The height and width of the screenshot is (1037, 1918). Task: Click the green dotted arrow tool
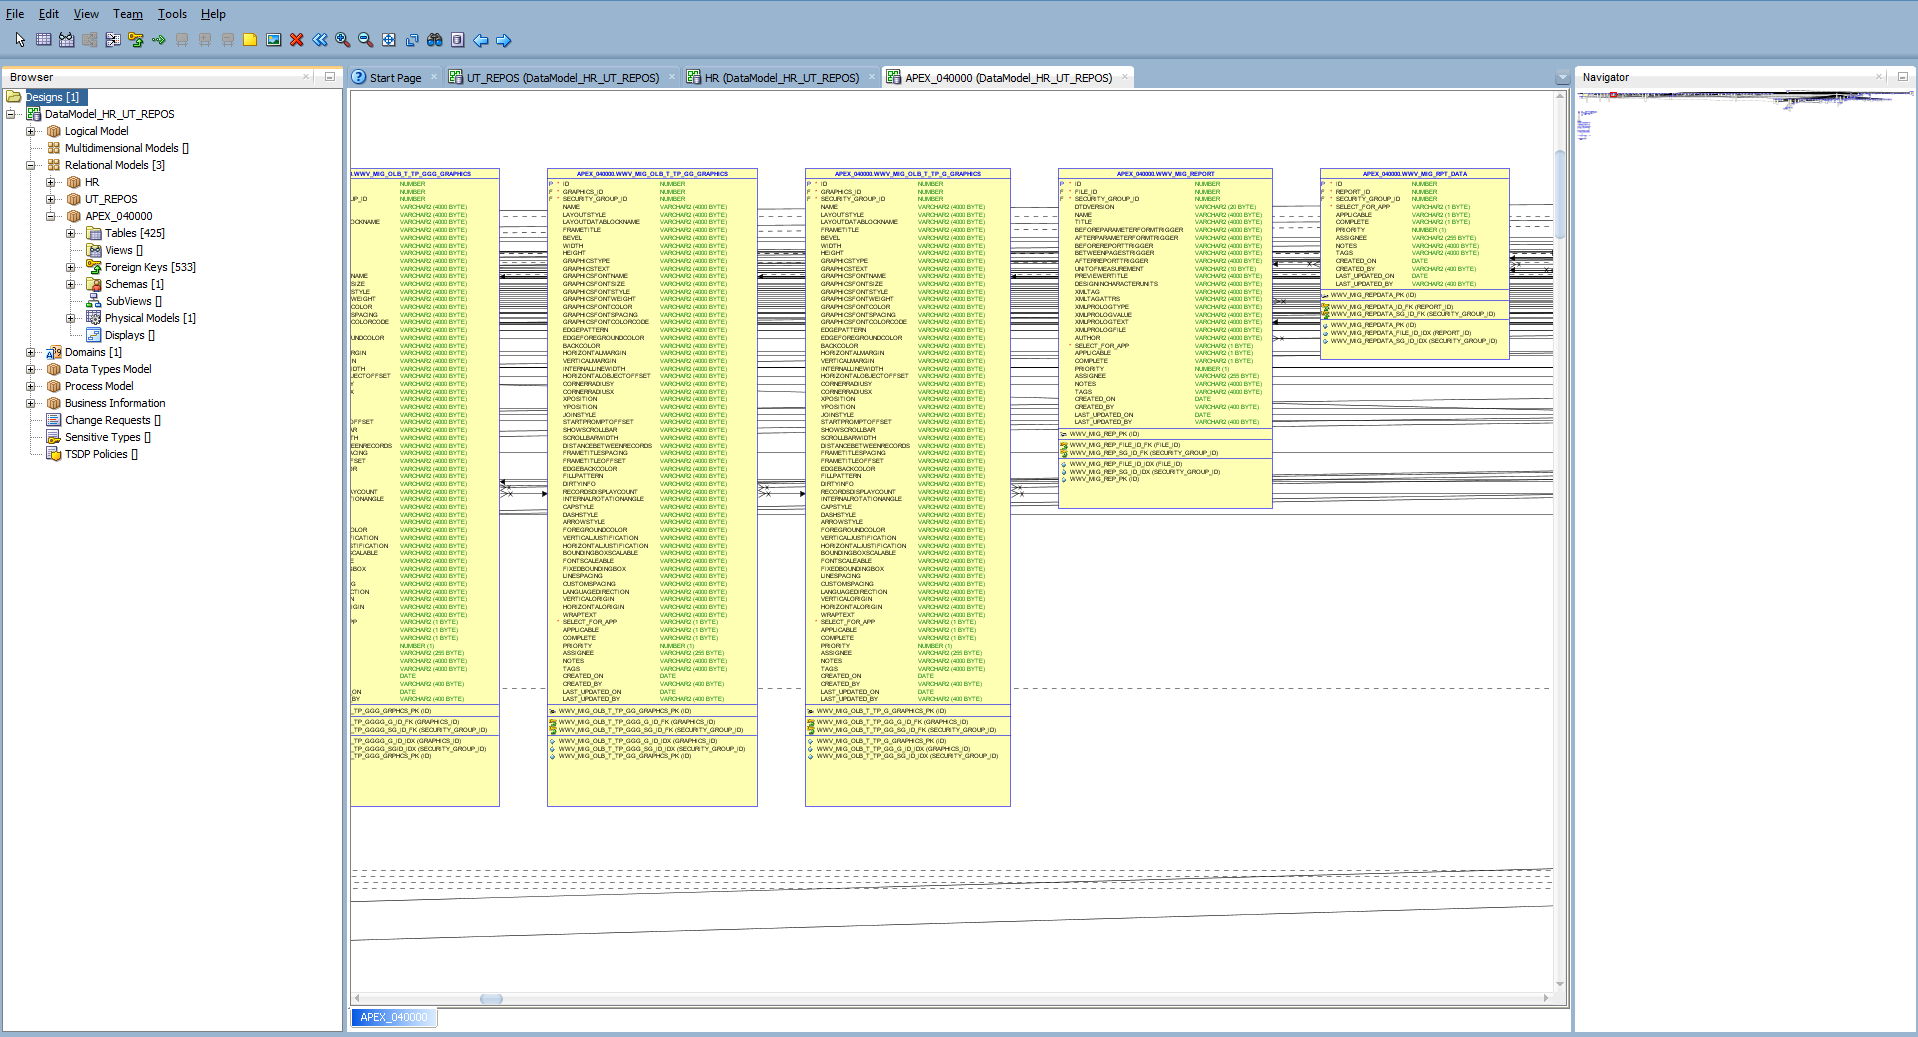[x=158, y=40]
